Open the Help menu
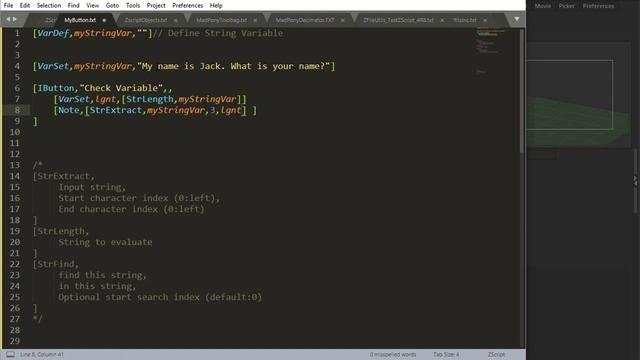 (216, 5)
